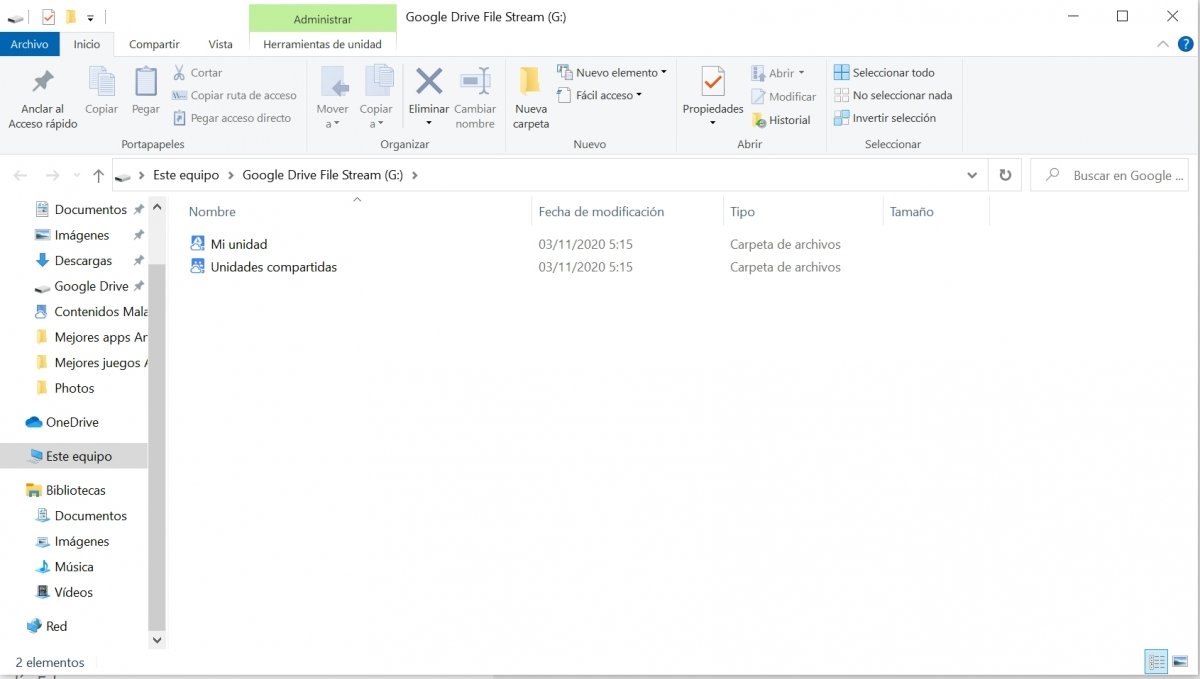
Task: Open the Contenidos Mala folder in sidebar
Action: 90,312
